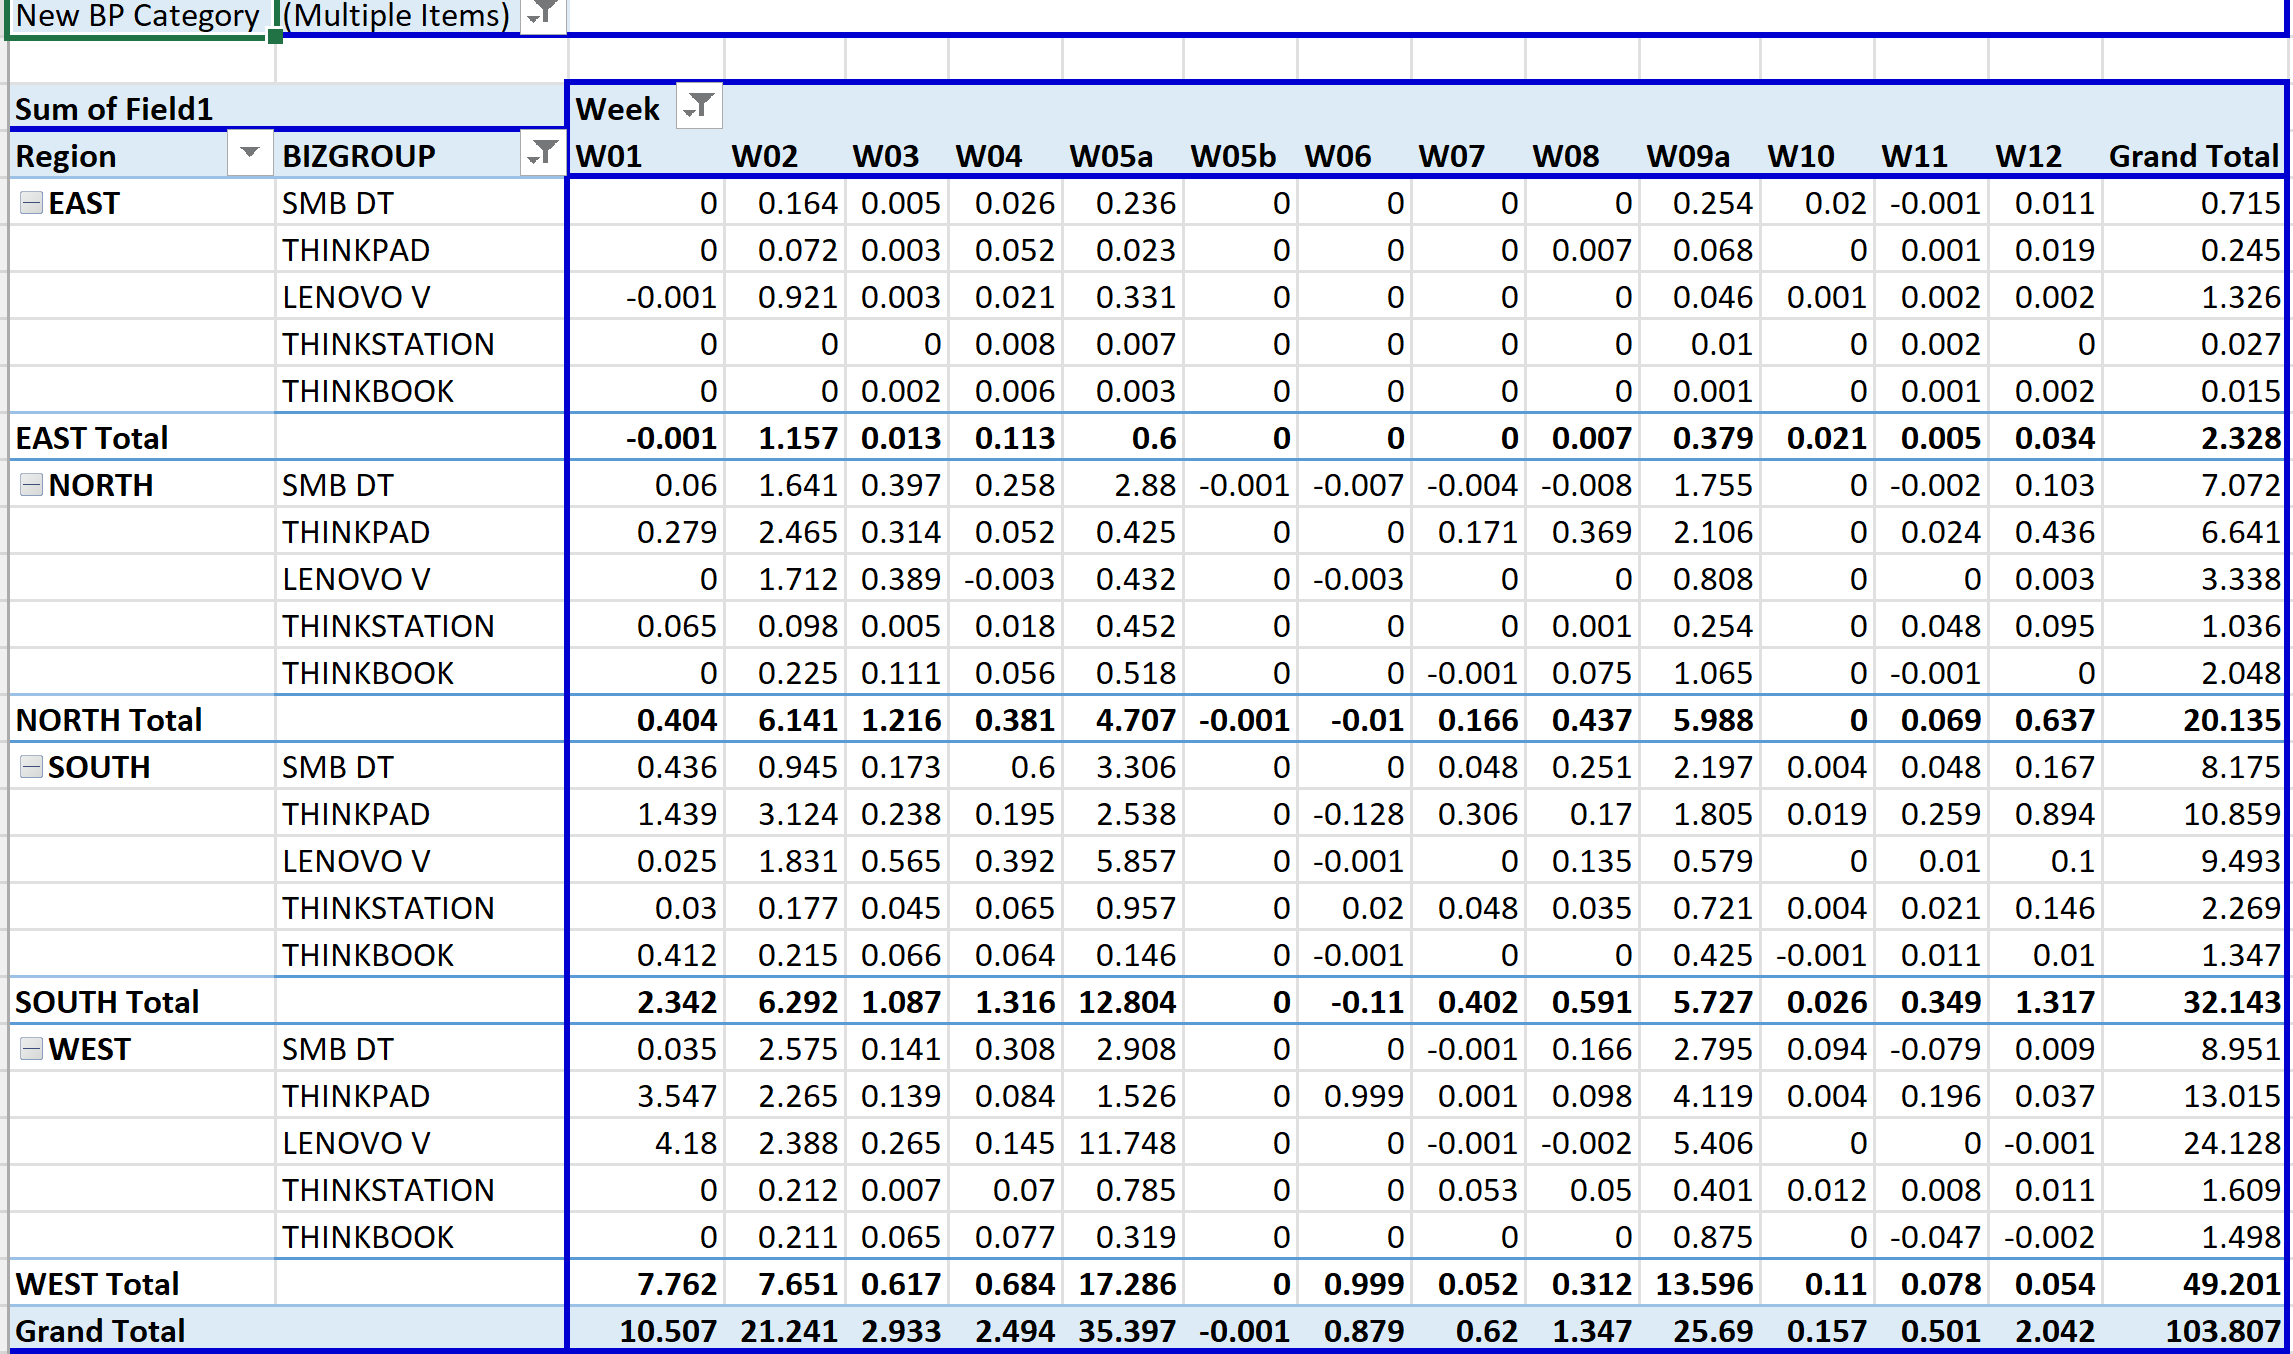Open the Region field dropdown arrow
Viewport: 2293px width, 1354px height.
coord(249,154)
